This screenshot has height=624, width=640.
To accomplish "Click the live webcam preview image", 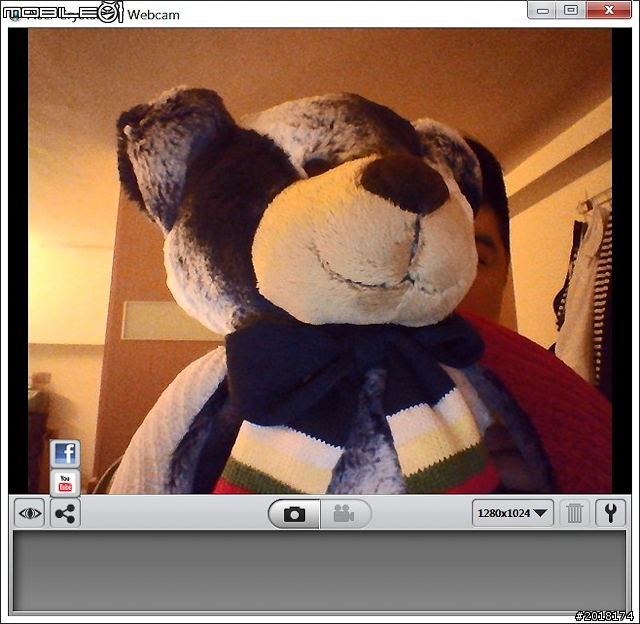I will click(320, 261).
